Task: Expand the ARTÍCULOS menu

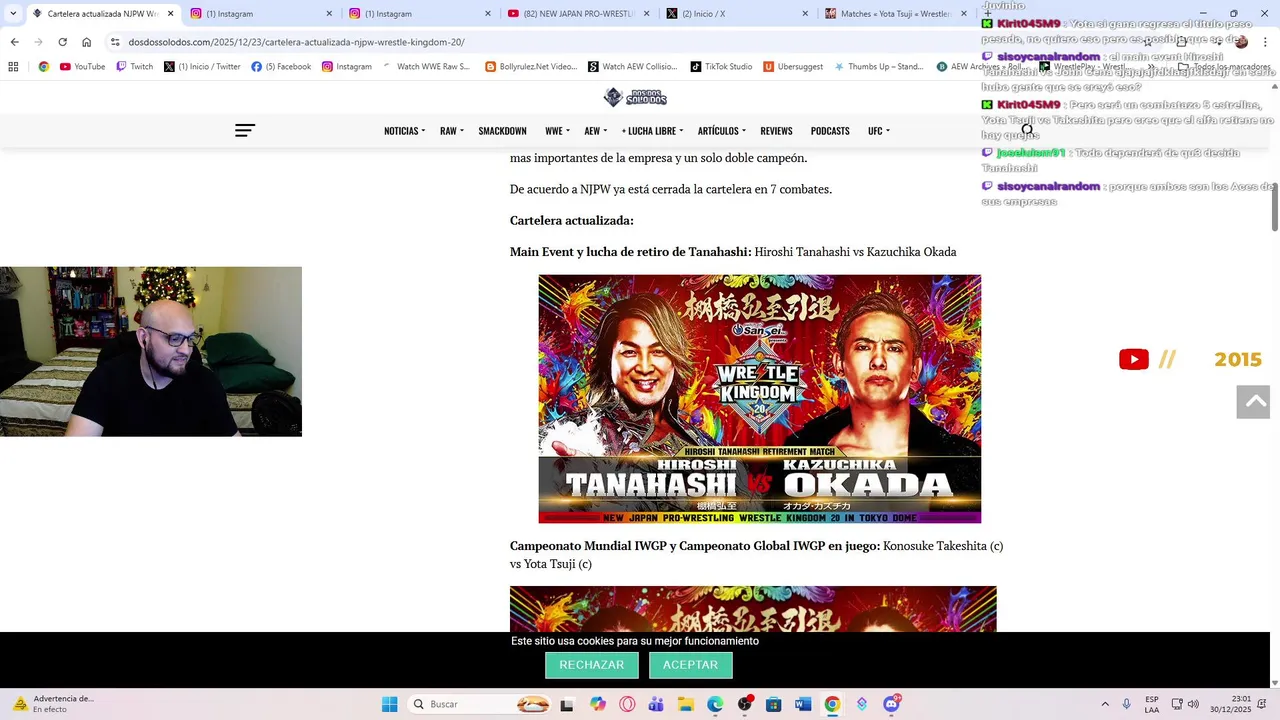Action: tap(722, 131)
